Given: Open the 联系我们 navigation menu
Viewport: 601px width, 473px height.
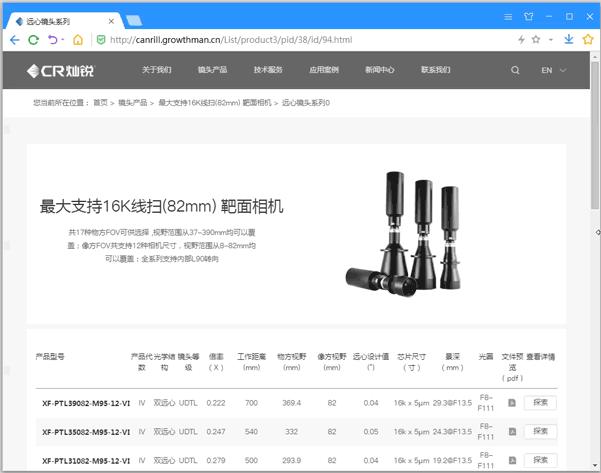Looking at the screenshot, I should (x=435, y=70).
